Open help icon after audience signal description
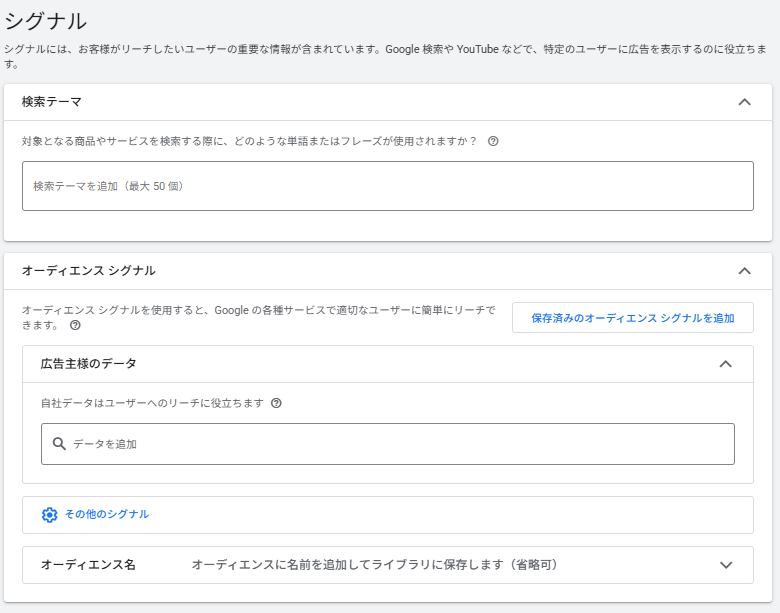The width and height of the screenshot is (780, 613). [x=75, y=325]
